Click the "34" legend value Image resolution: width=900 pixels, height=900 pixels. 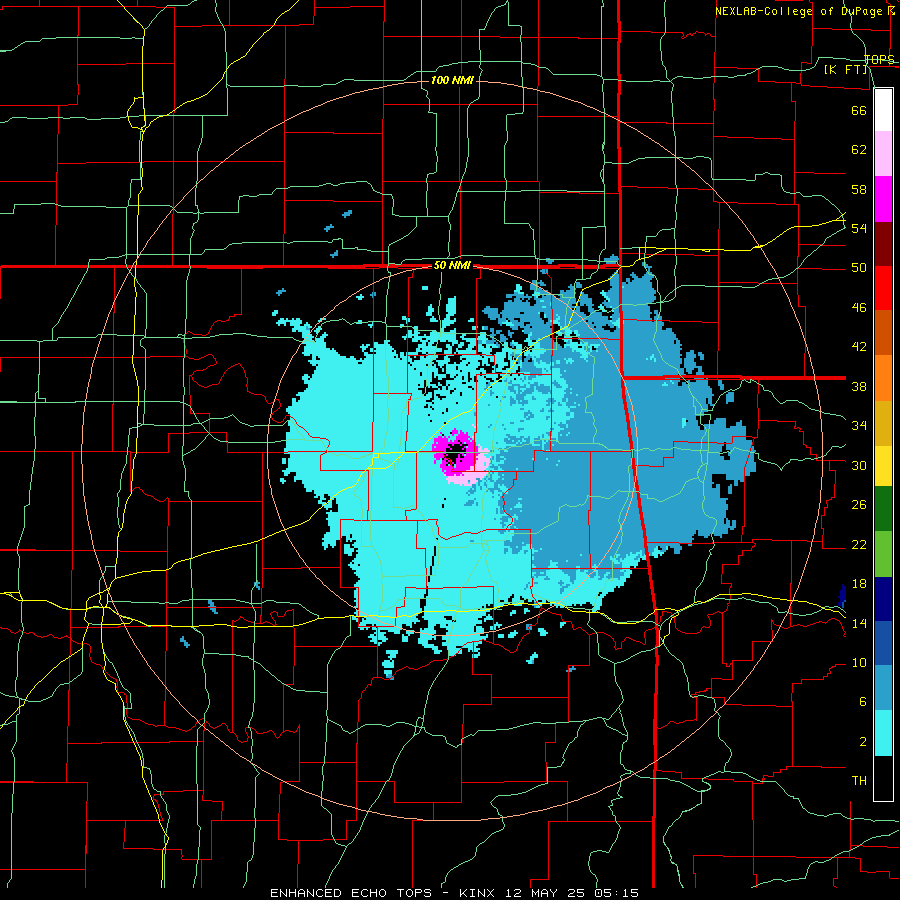(859, 426)
